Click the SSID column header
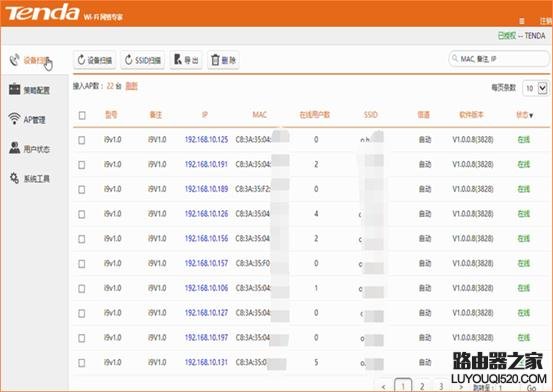 coord(371,115)
